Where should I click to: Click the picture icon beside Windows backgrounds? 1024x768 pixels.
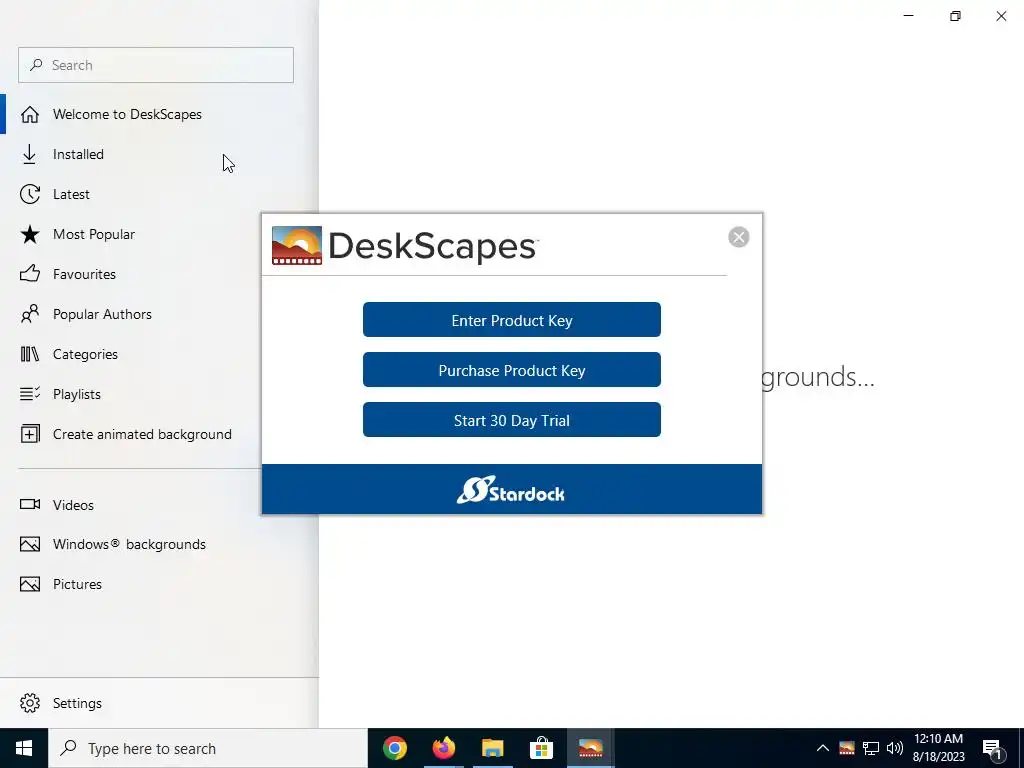[x=29, y=544]
